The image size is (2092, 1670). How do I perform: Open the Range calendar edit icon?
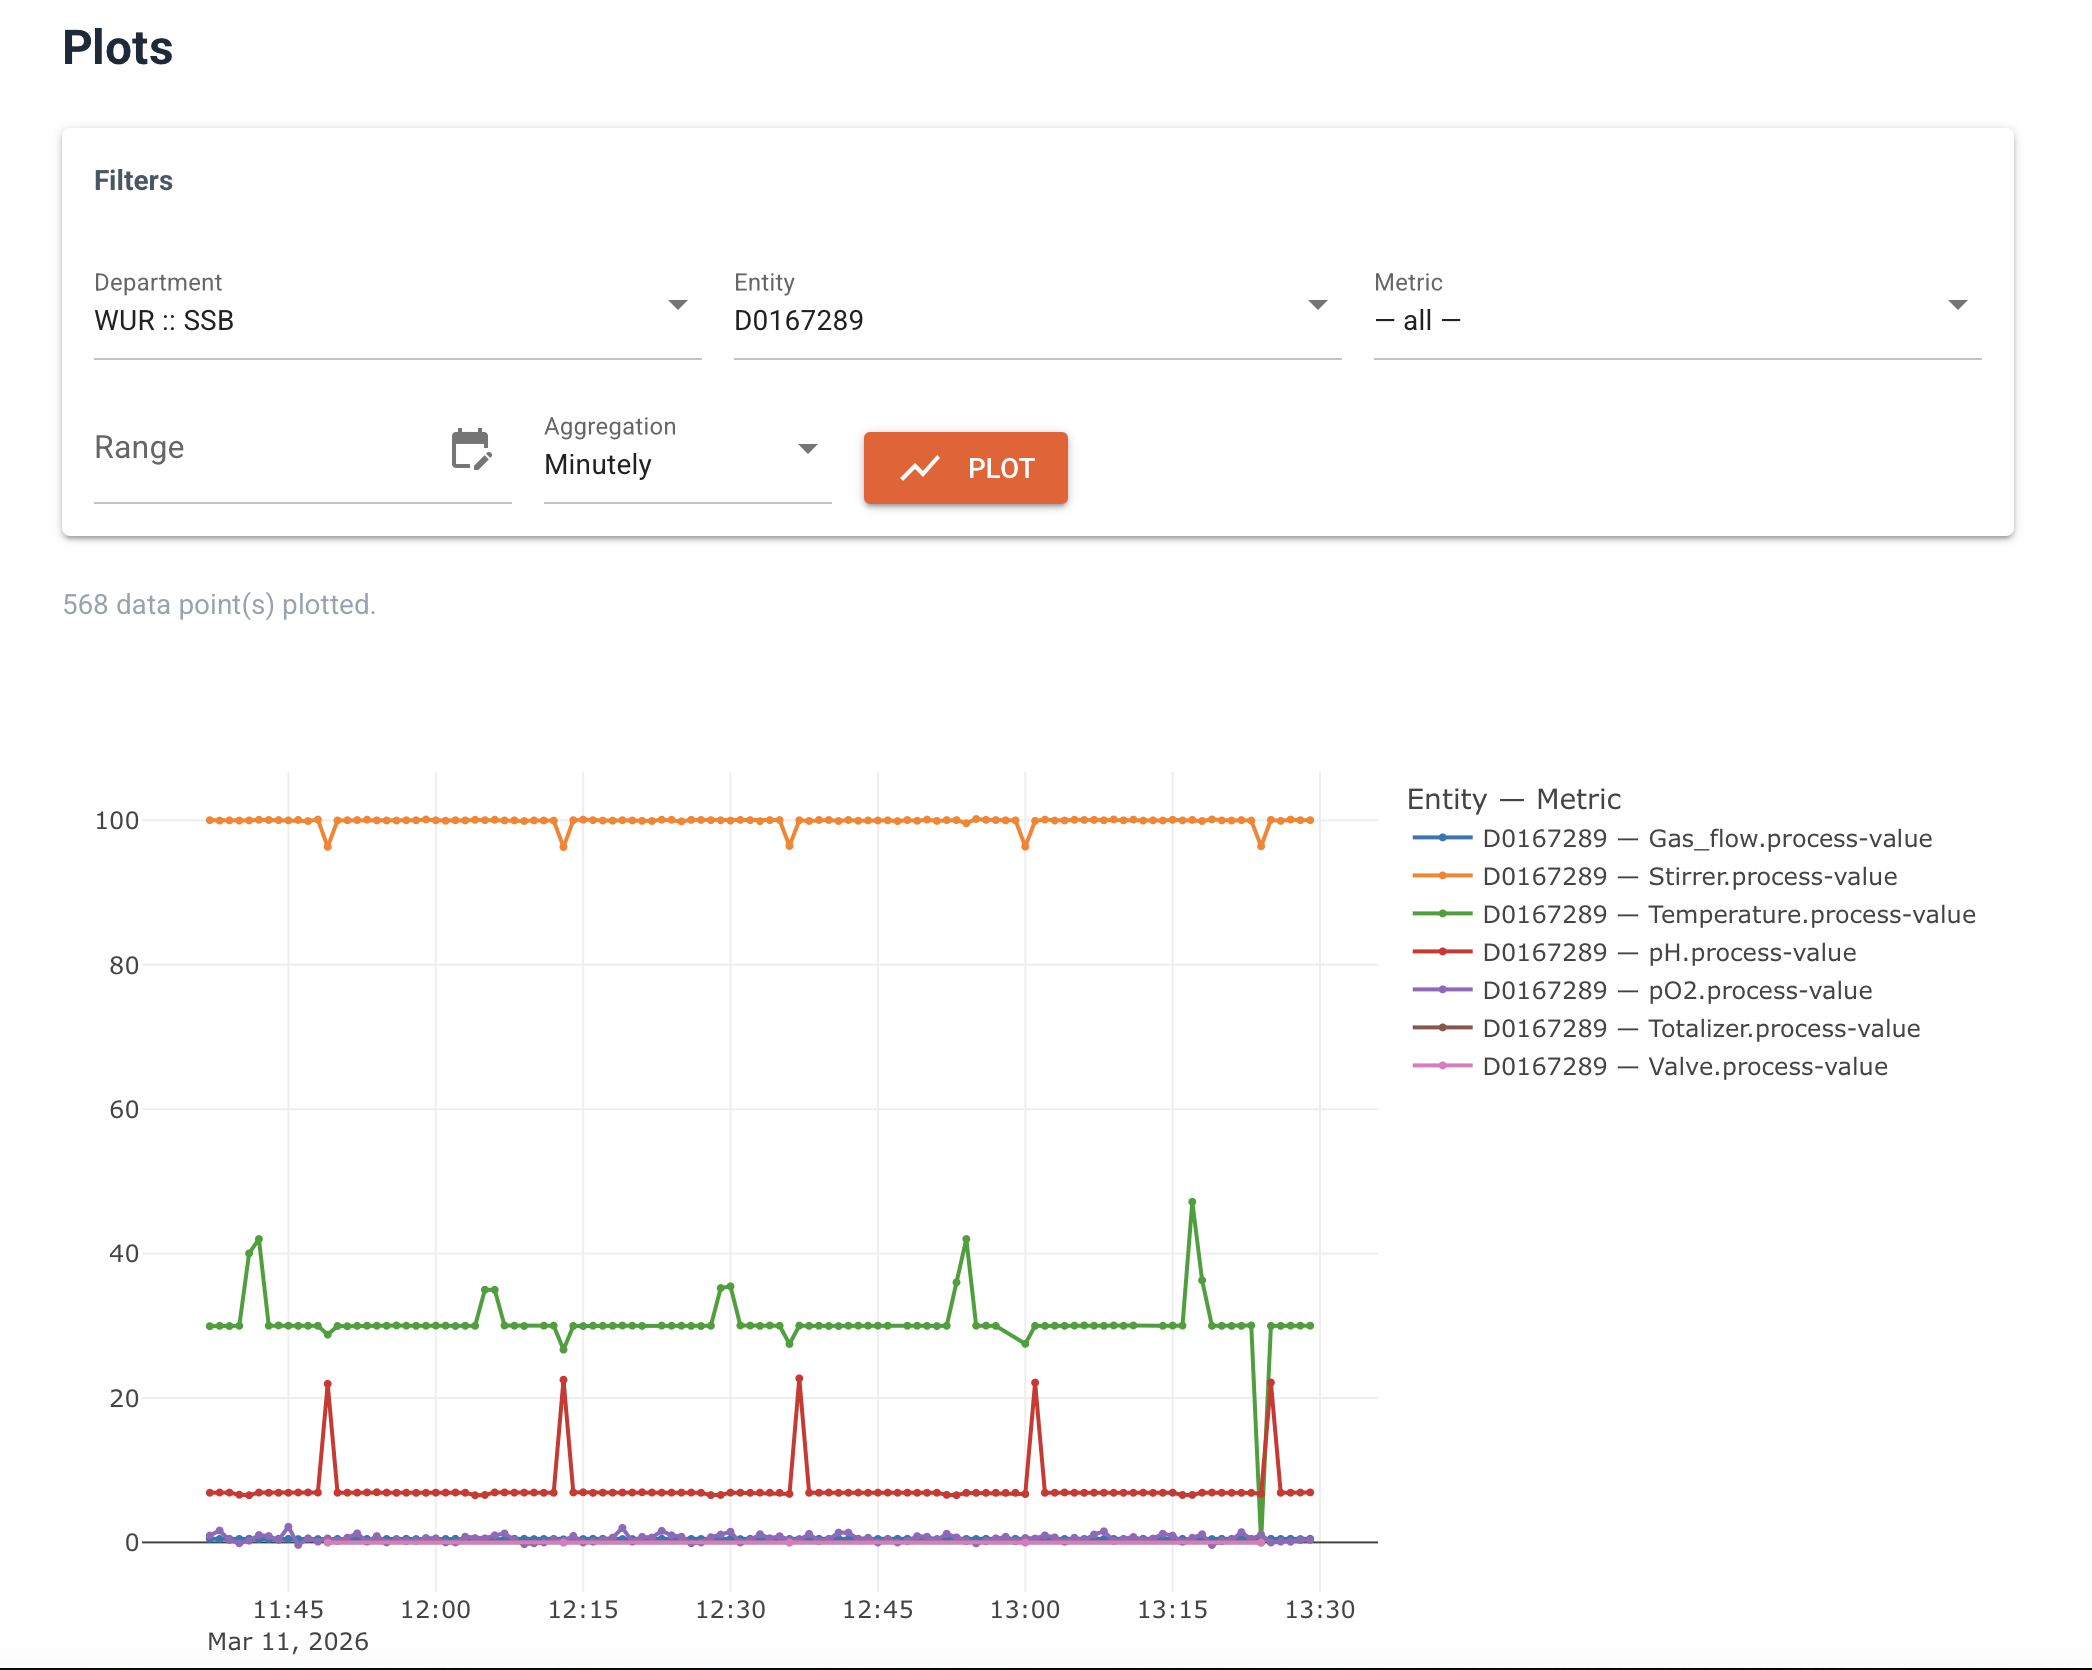click(471, 449)
